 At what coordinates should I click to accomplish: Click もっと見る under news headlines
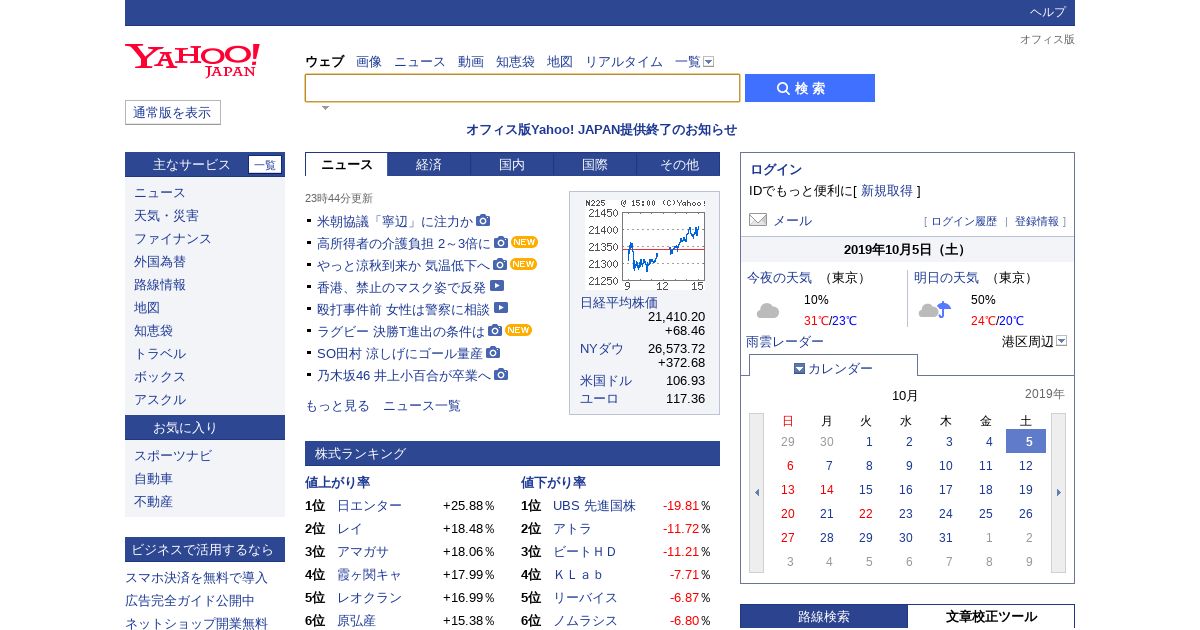[x=337, y=406]
